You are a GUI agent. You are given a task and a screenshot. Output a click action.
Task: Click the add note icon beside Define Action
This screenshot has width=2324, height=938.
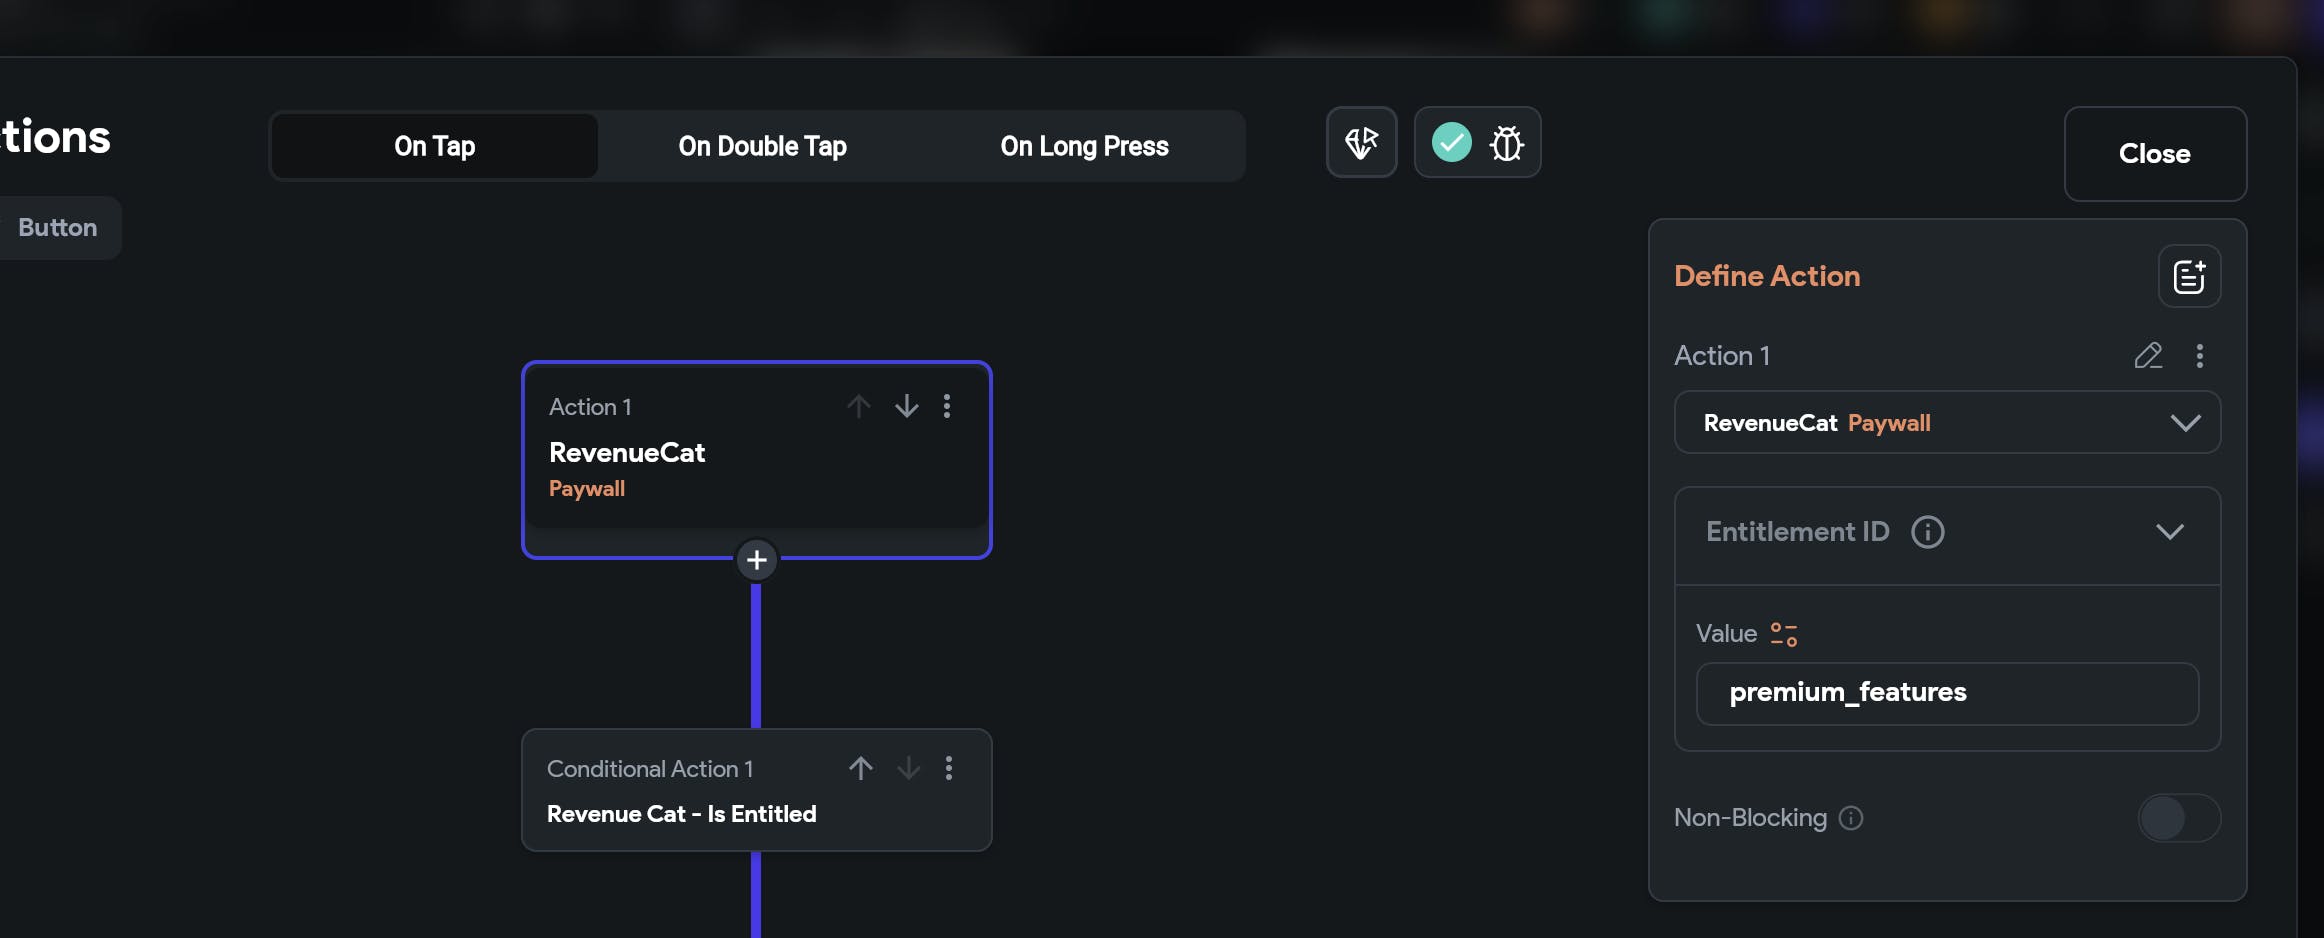click(x=2189, y=276)
